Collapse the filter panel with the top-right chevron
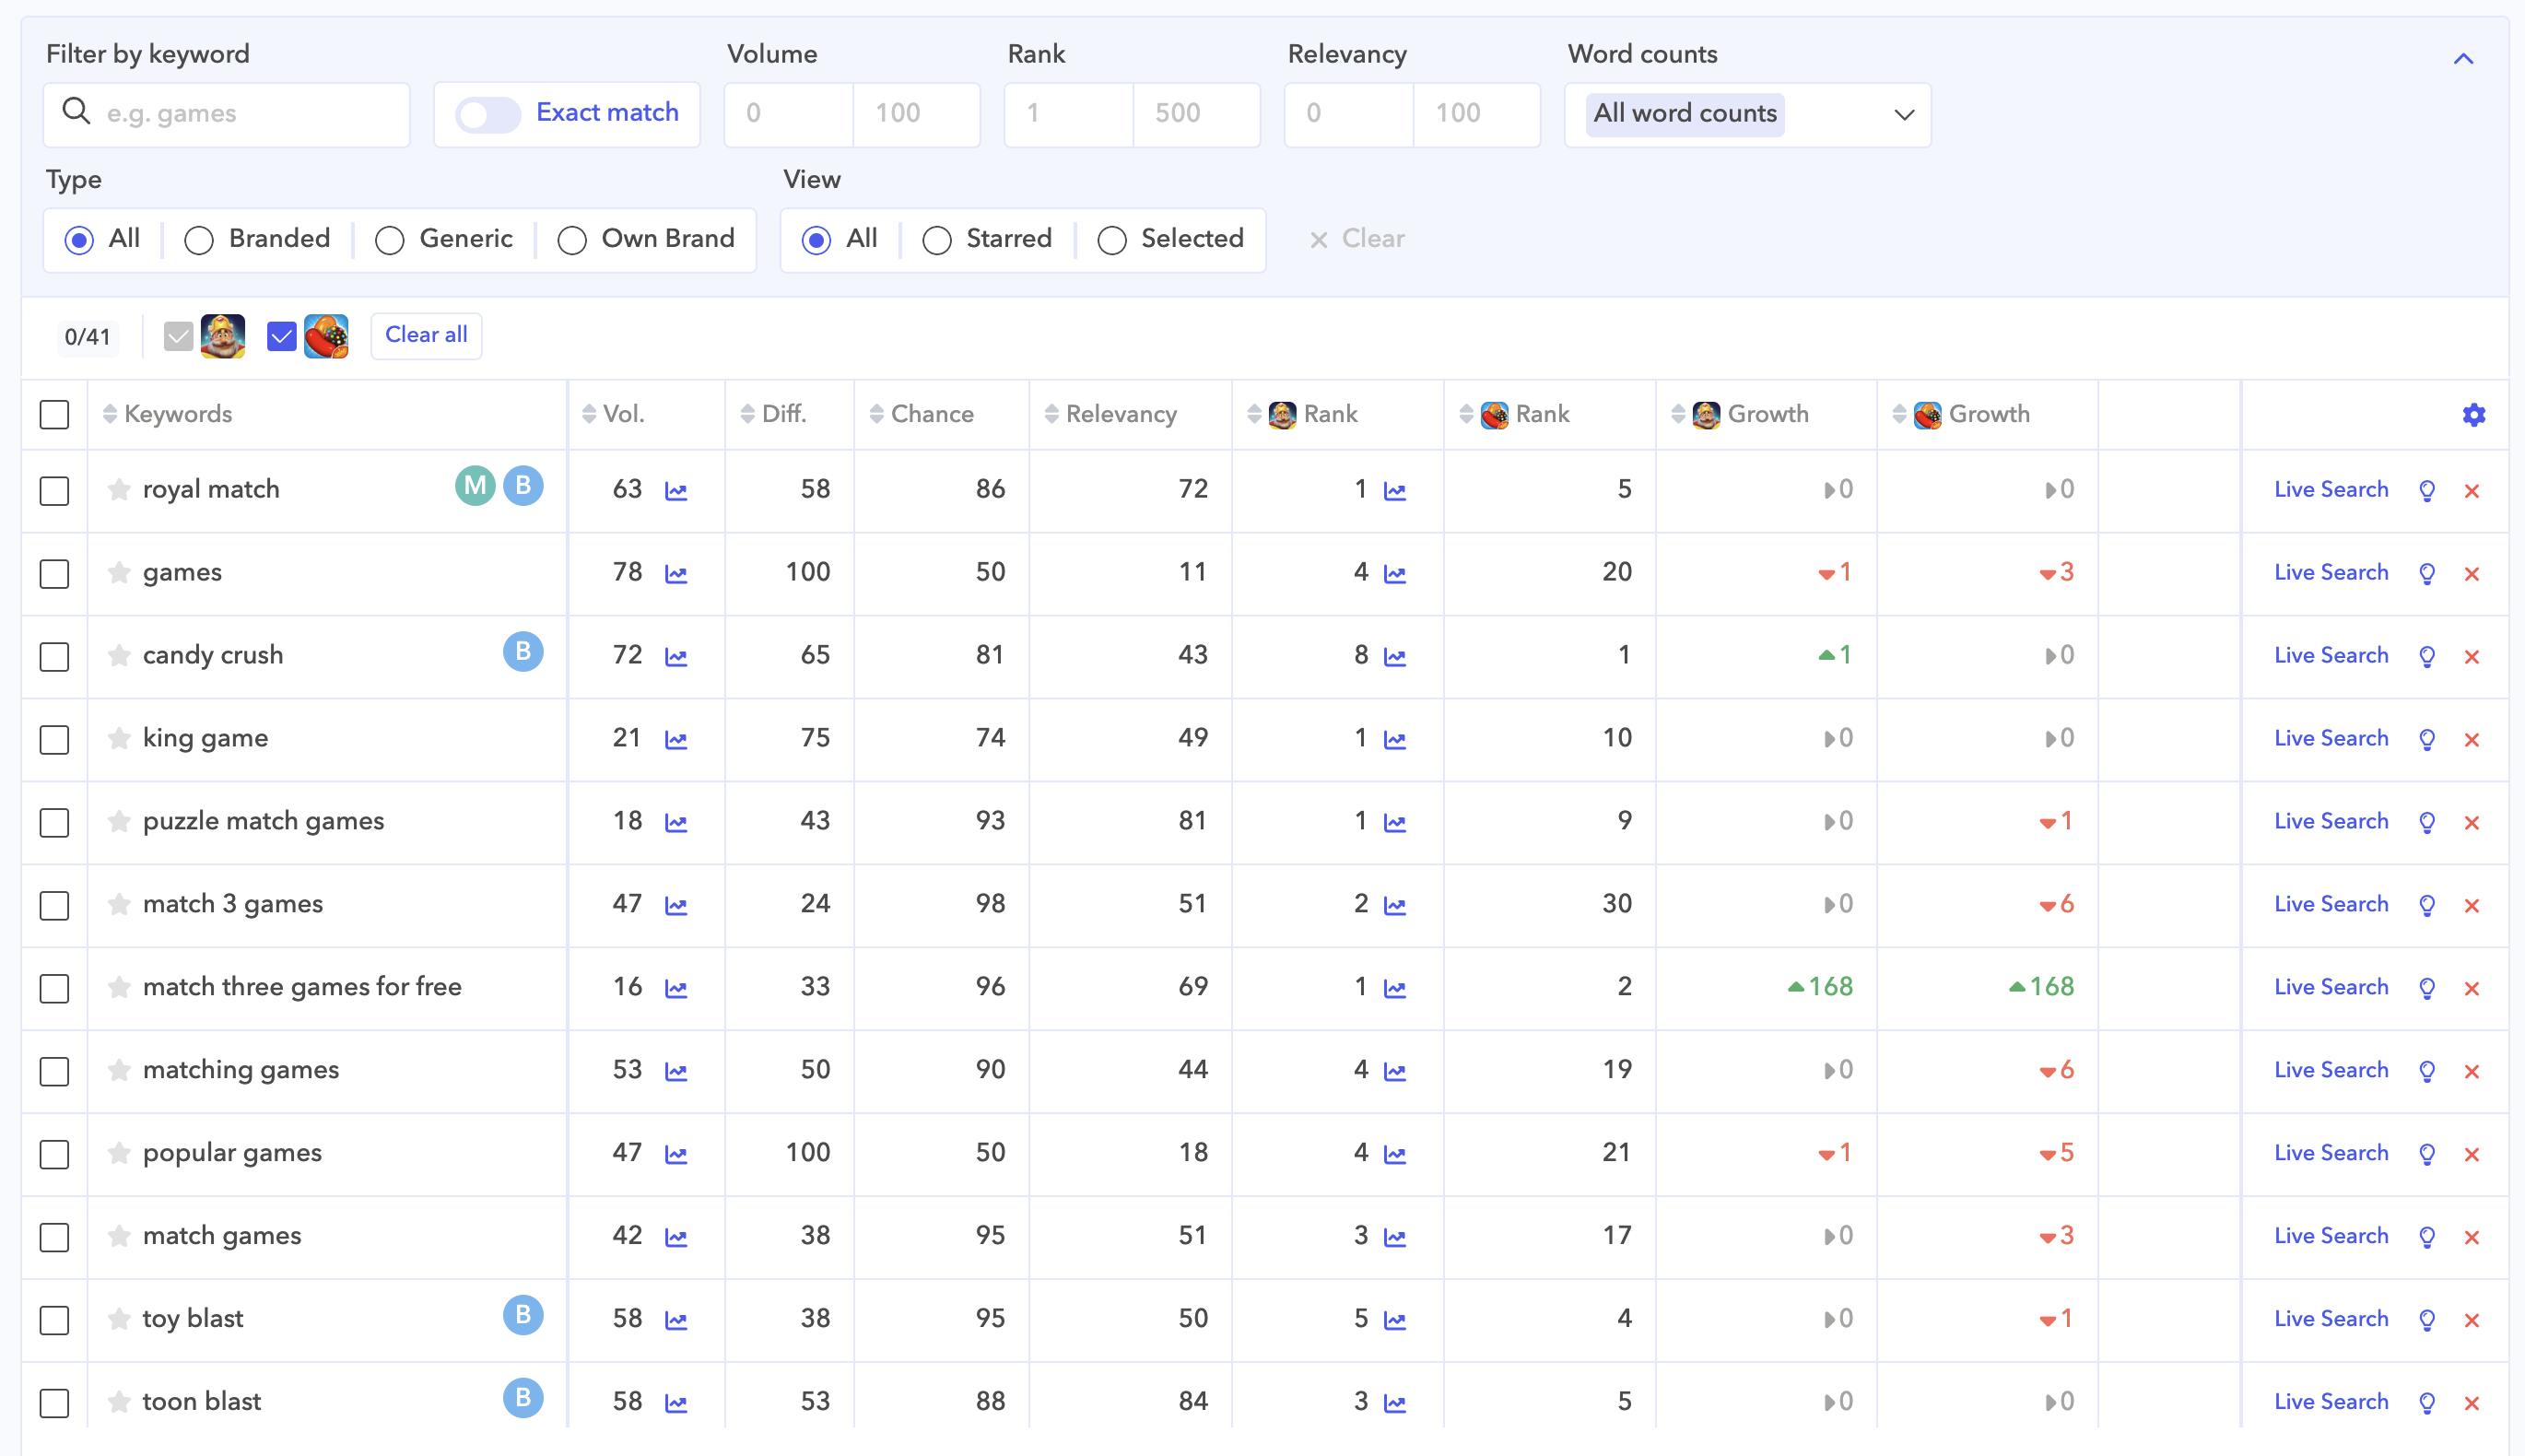Viewport: 2525px width, 1456px height. [2463, 59]
